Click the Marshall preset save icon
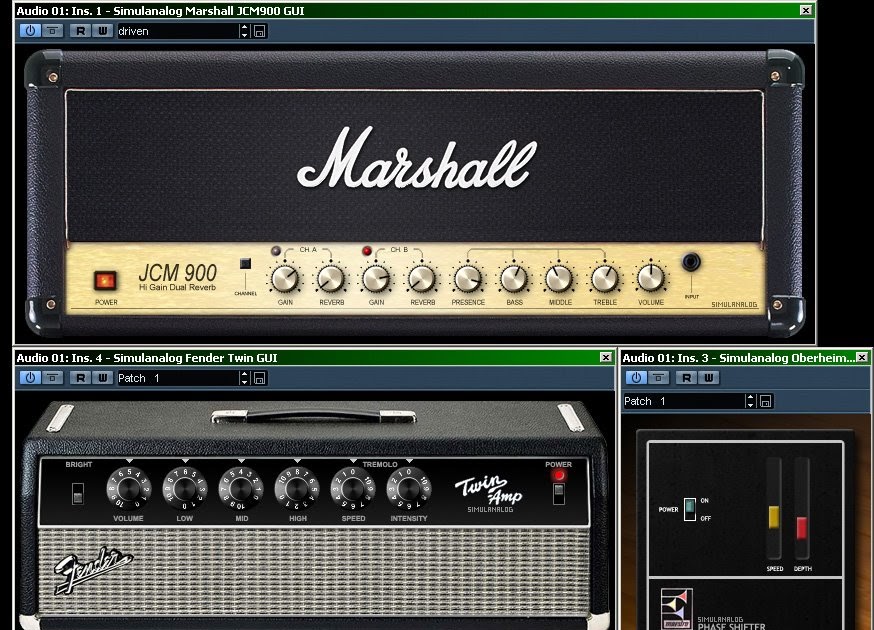The height and width of the screenshot is (630, 874). pos(260,31)
